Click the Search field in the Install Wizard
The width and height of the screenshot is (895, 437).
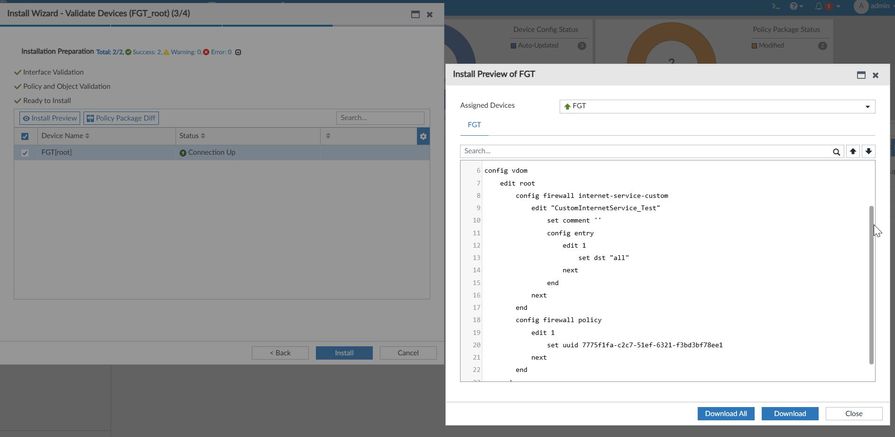[380, 118]
